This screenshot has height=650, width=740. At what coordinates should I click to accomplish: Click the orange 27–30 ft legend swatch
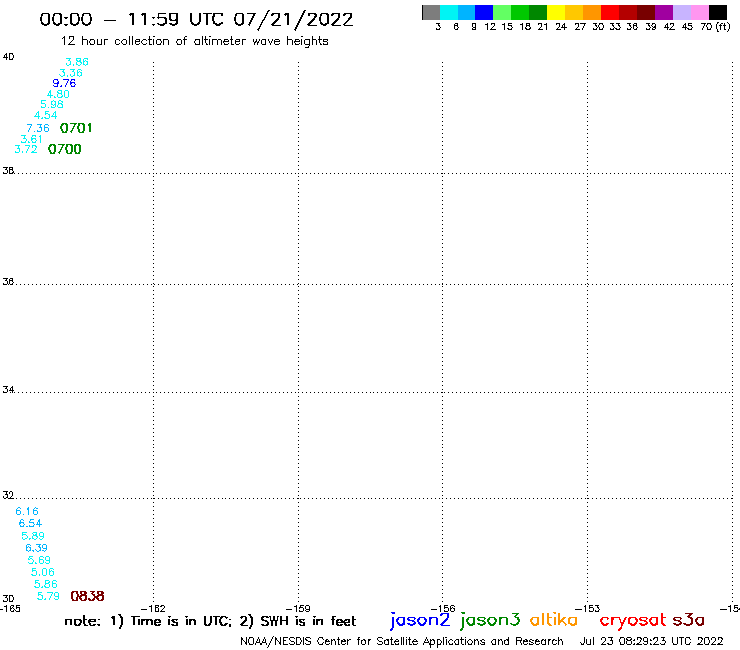coord(592,12)
